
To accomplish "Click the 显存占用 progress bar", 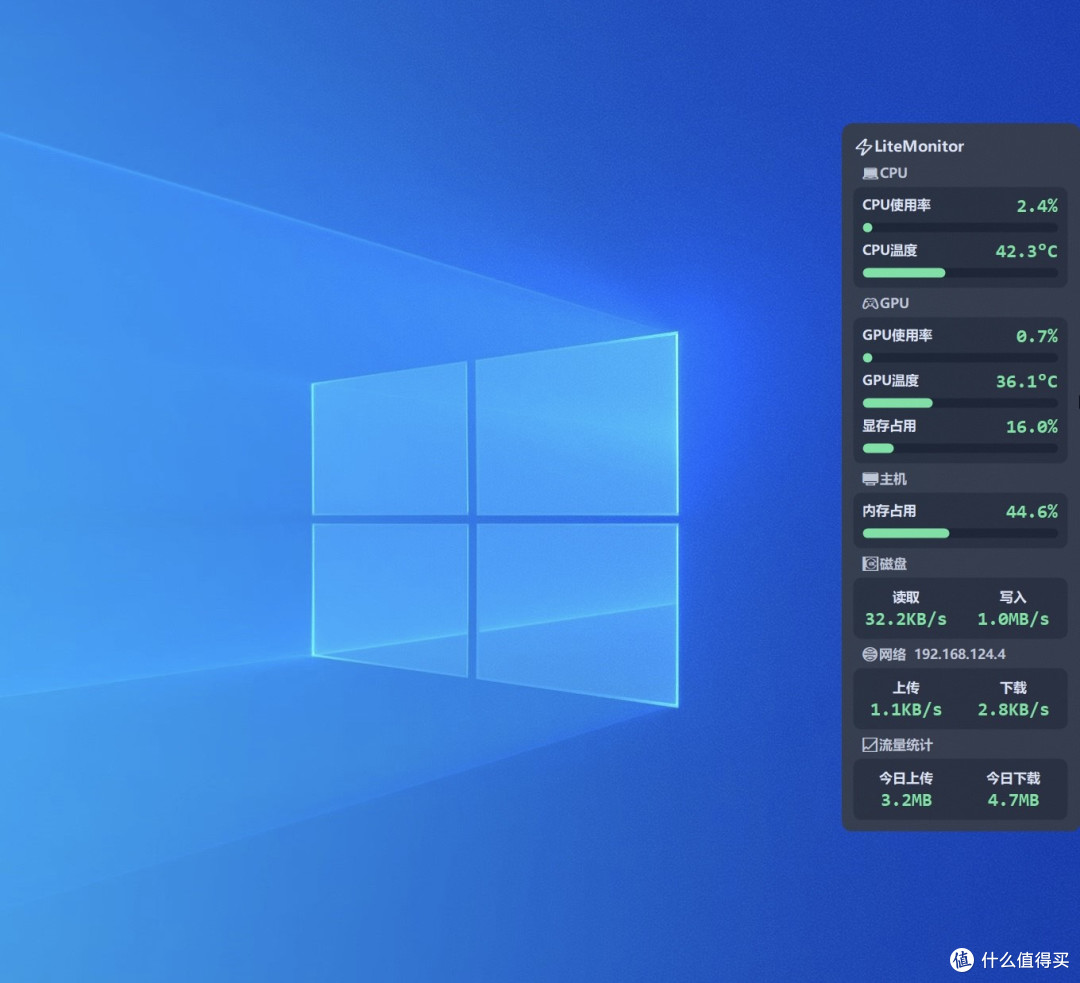I will click(x=960, y=449).
